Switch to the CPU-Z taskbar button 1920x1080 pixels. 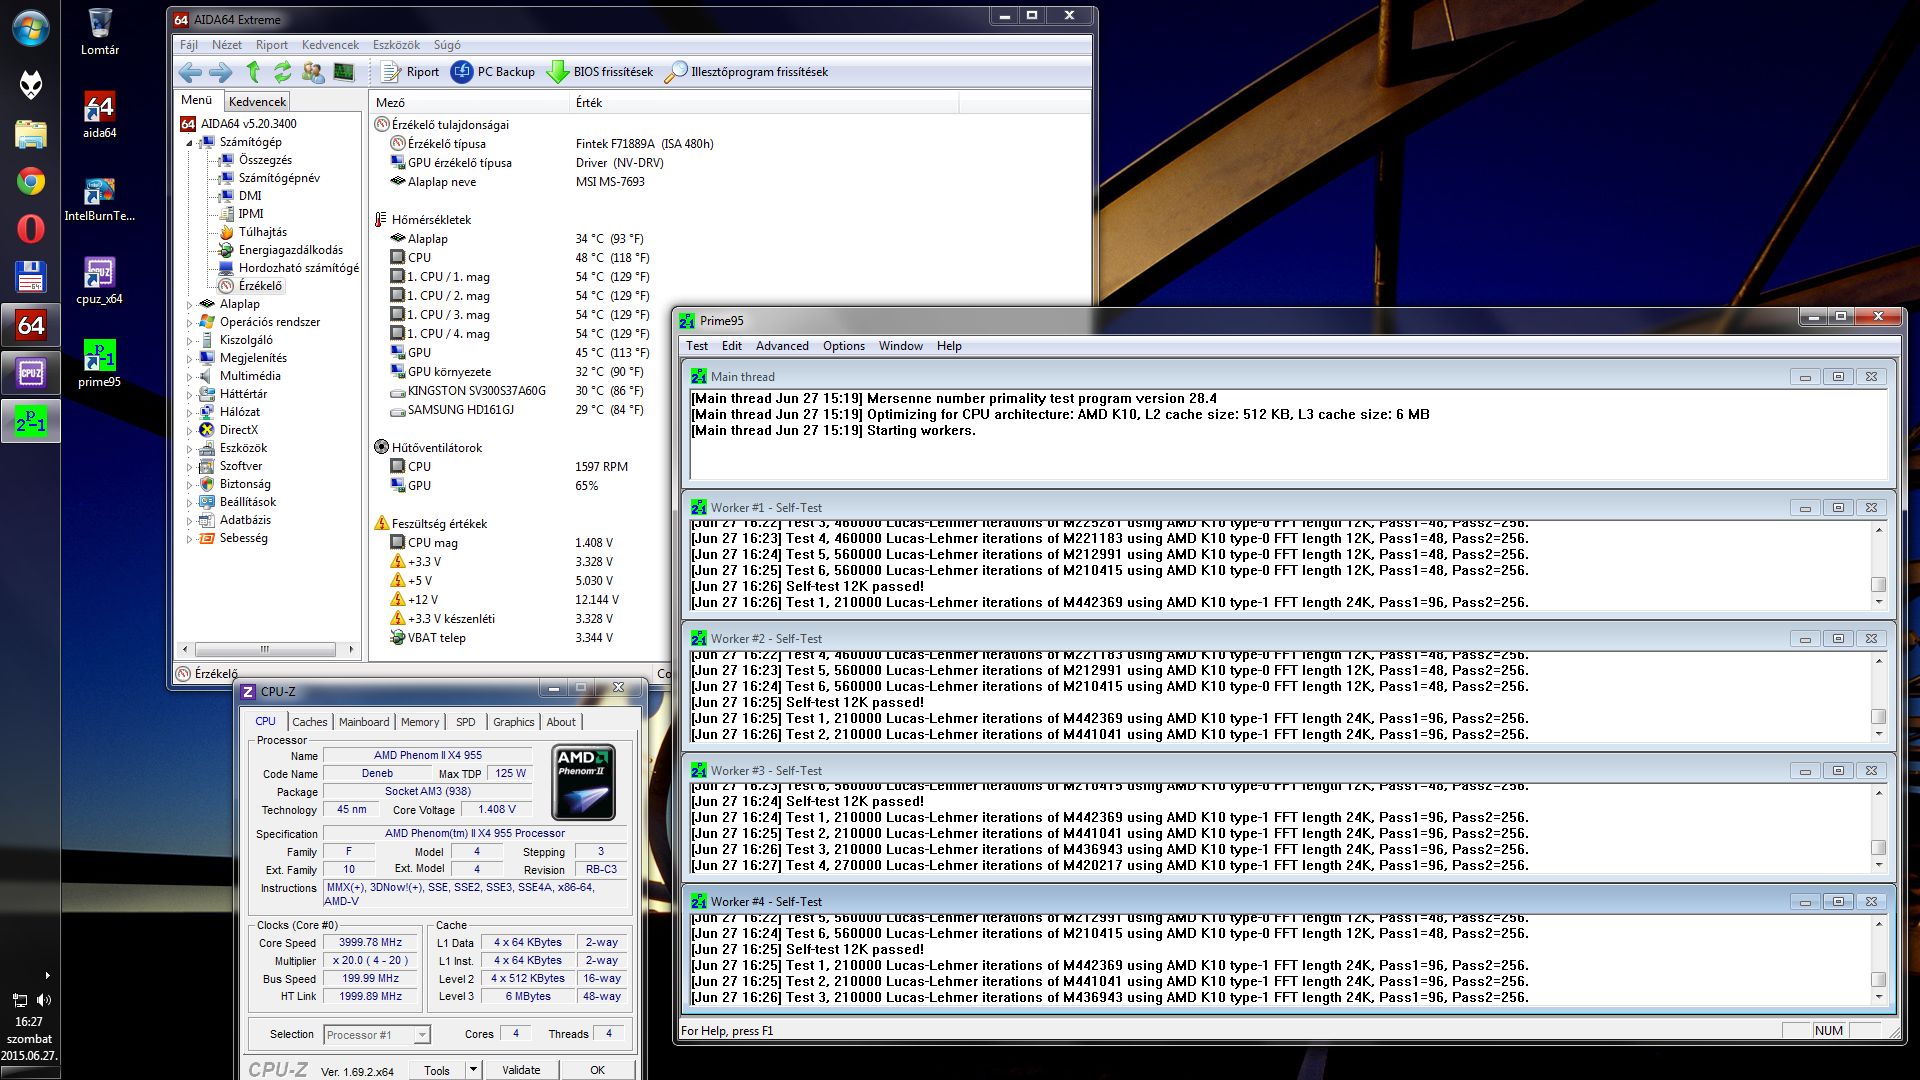pyautogui.click(x=31, y=373)
